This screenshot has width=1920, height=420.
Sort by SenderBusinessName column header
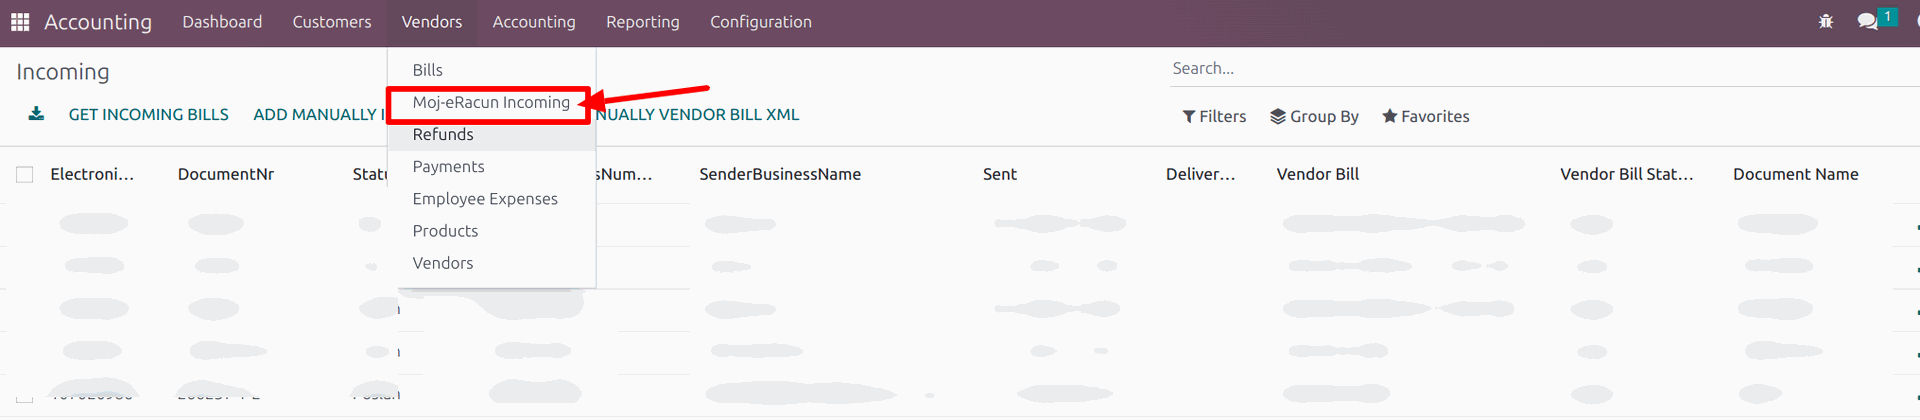(780, 174)
